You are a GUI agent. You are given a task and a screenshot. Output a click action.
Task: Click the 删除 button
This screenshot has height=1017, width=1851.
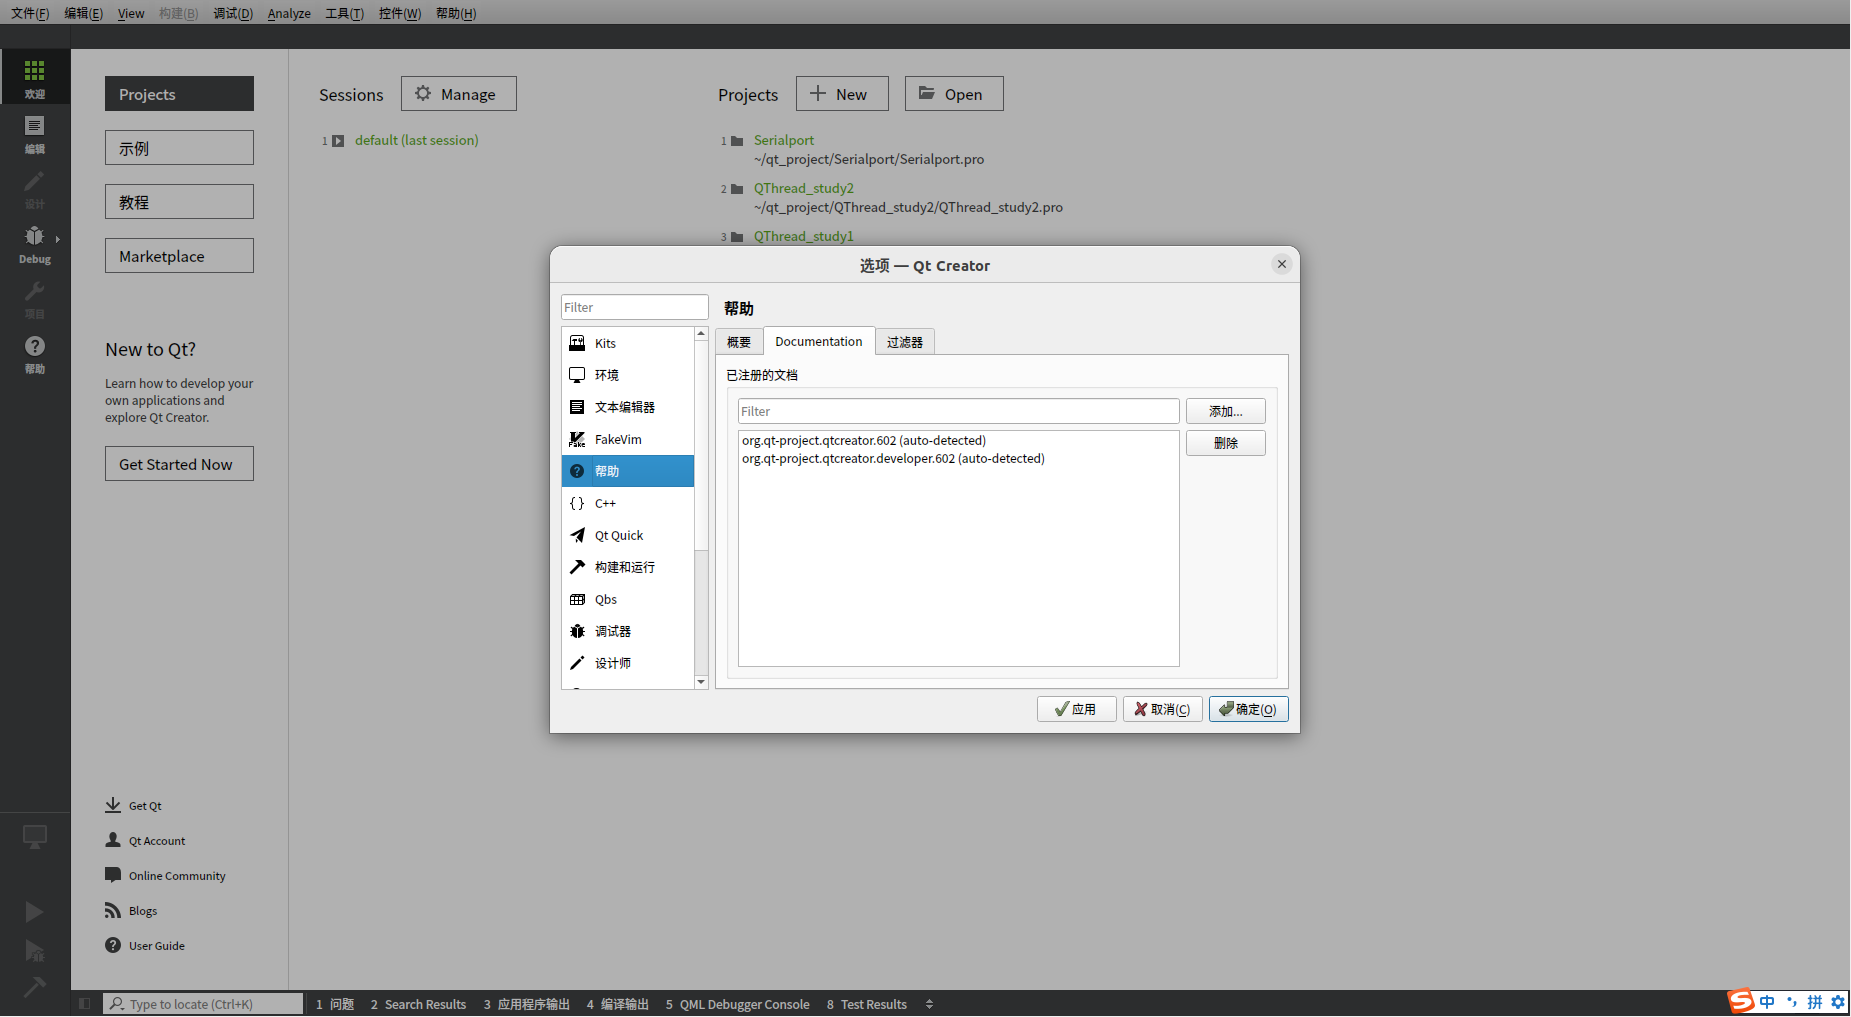(x=1226, y=443)
